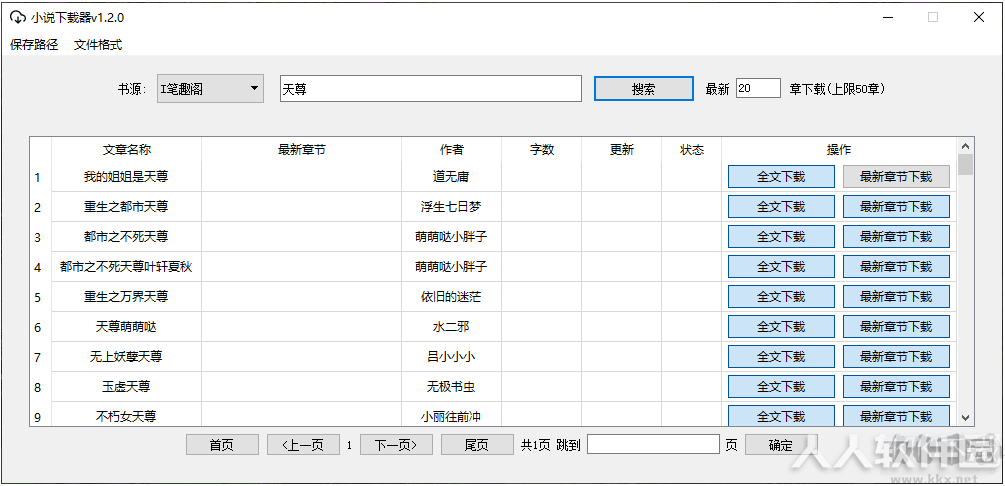Jump to last page with 尾页

click(x=477, y=445)
